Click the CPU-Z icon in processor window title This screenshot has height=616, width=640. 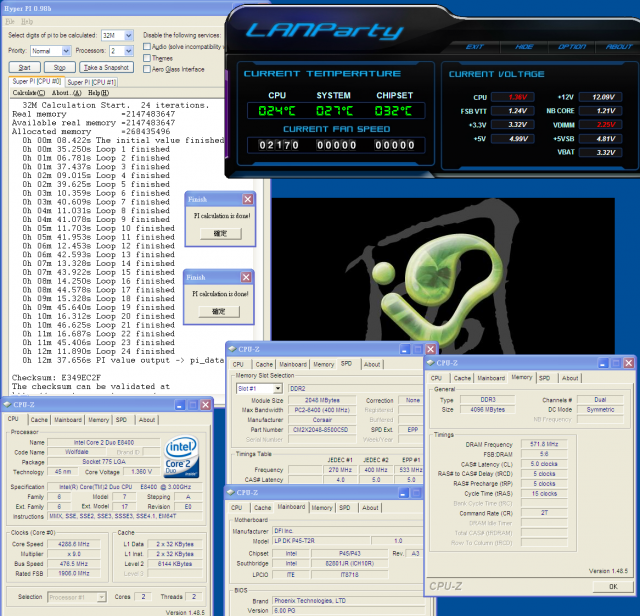(7, 405)
